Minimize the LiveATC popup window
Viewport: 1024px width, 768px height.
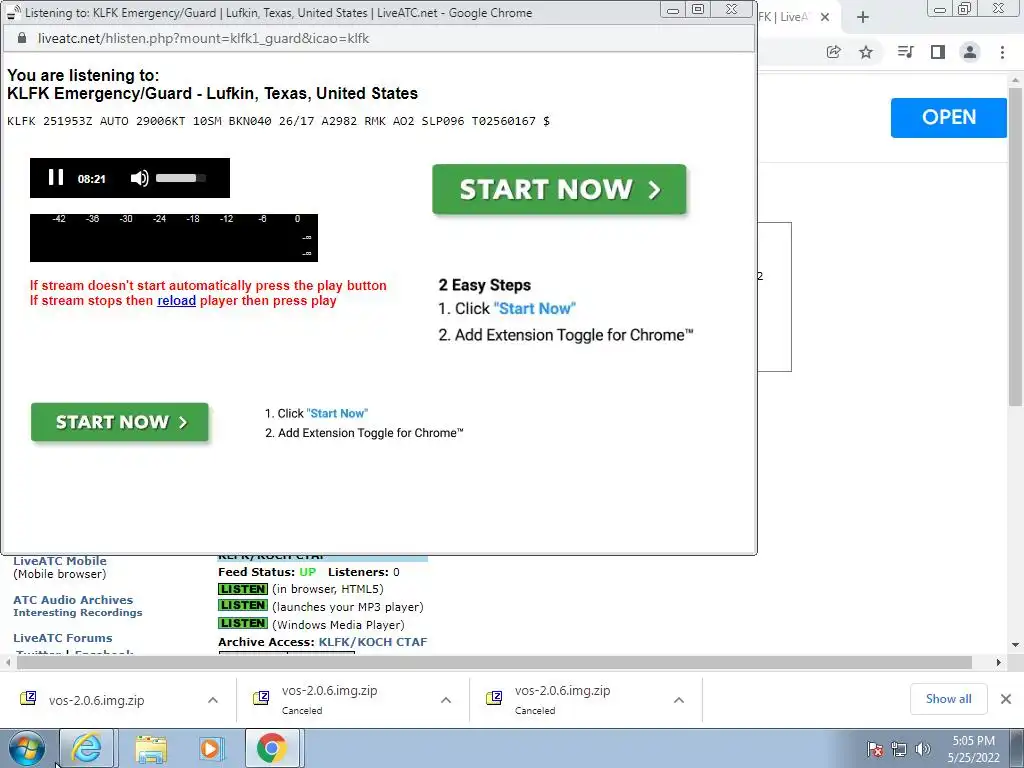(673, 9)
